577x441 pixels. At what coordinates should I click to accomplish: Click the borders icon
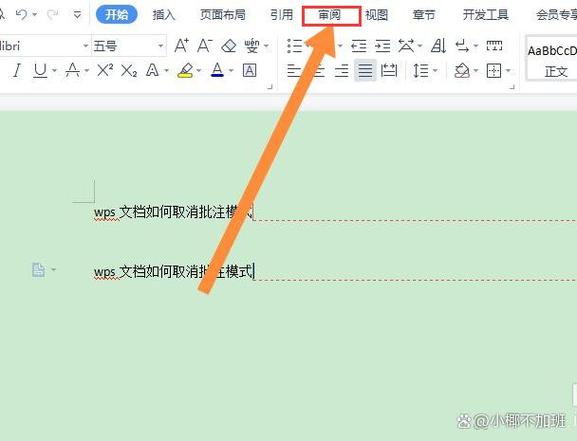pyautogui.click(x=493, y=70)
